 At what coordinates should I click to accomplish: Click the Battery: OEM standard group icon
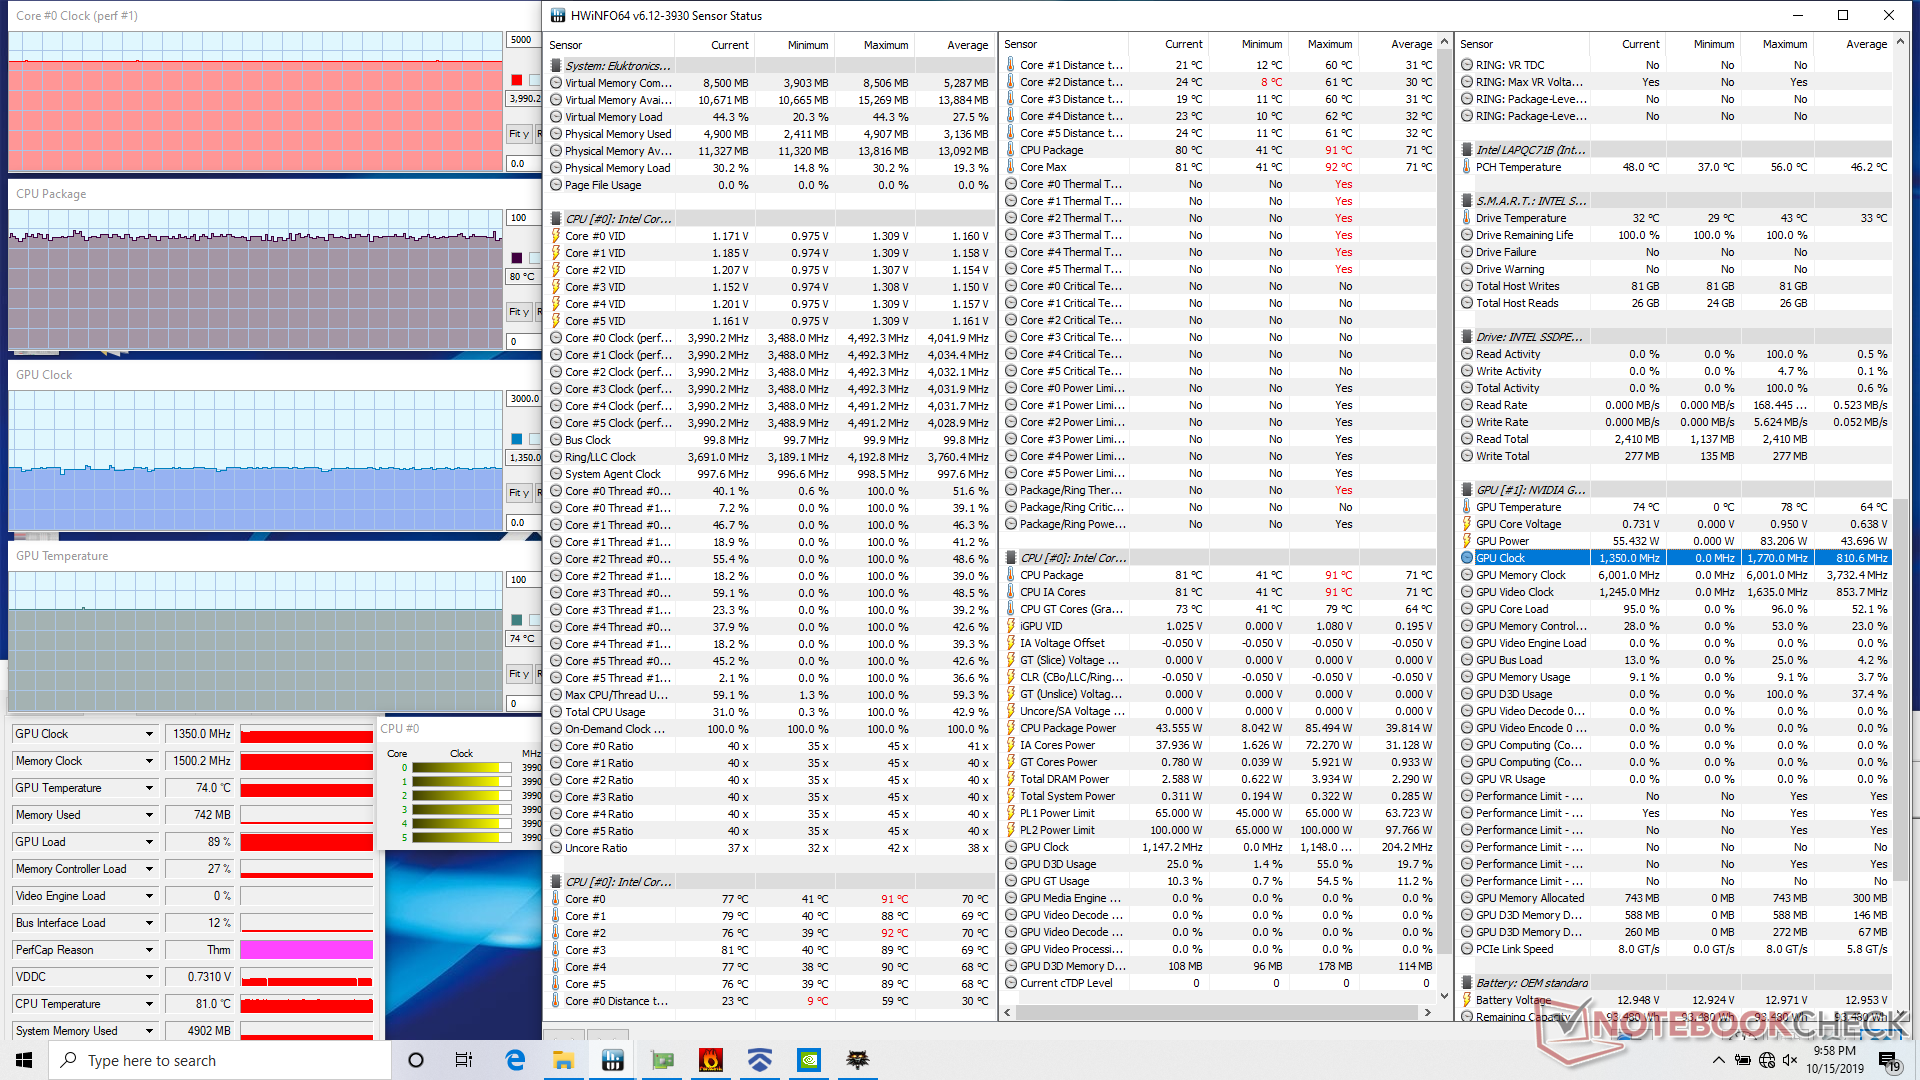coord(1467,983)
